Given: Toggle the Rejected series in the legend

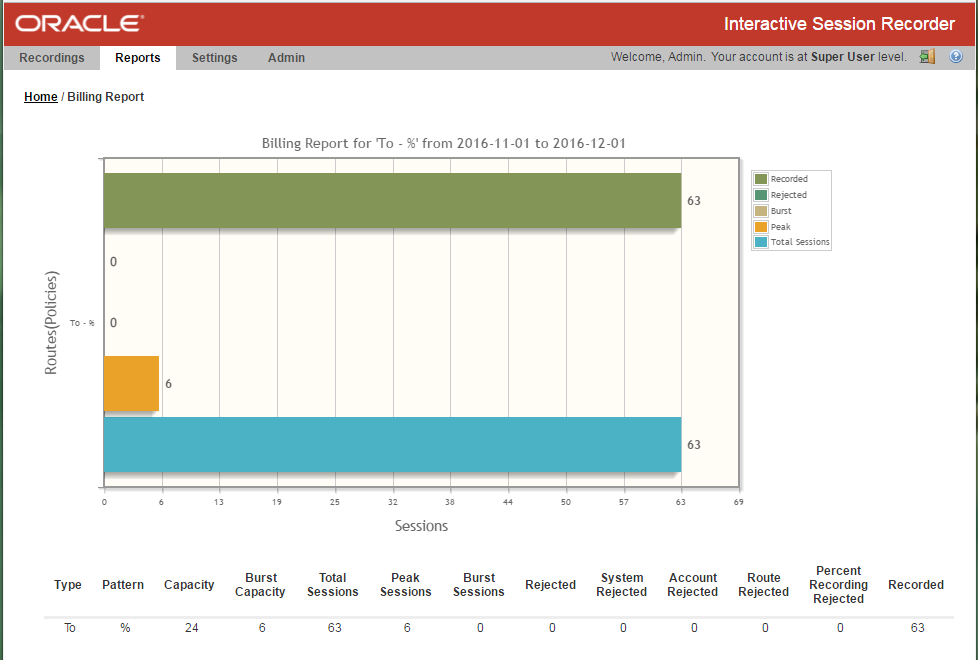Looking at the screenshot, I should [785, 194].
